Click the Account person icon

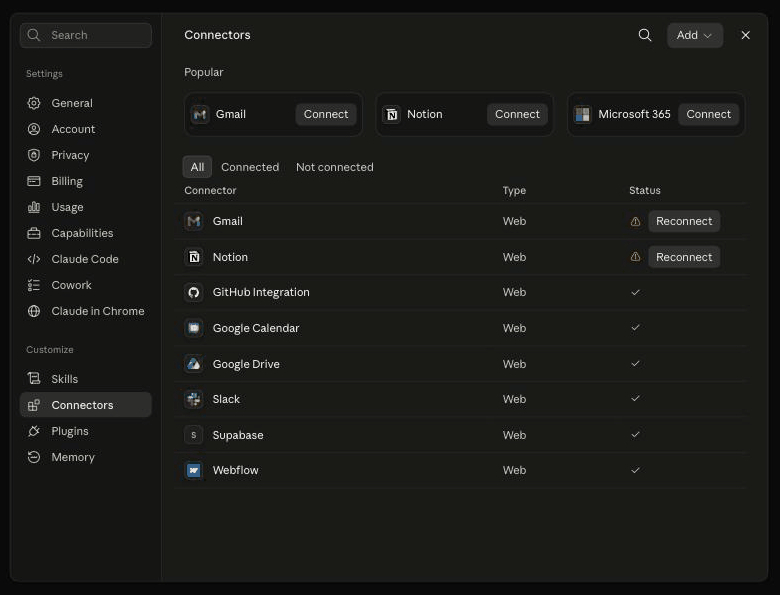coord(34,129)
